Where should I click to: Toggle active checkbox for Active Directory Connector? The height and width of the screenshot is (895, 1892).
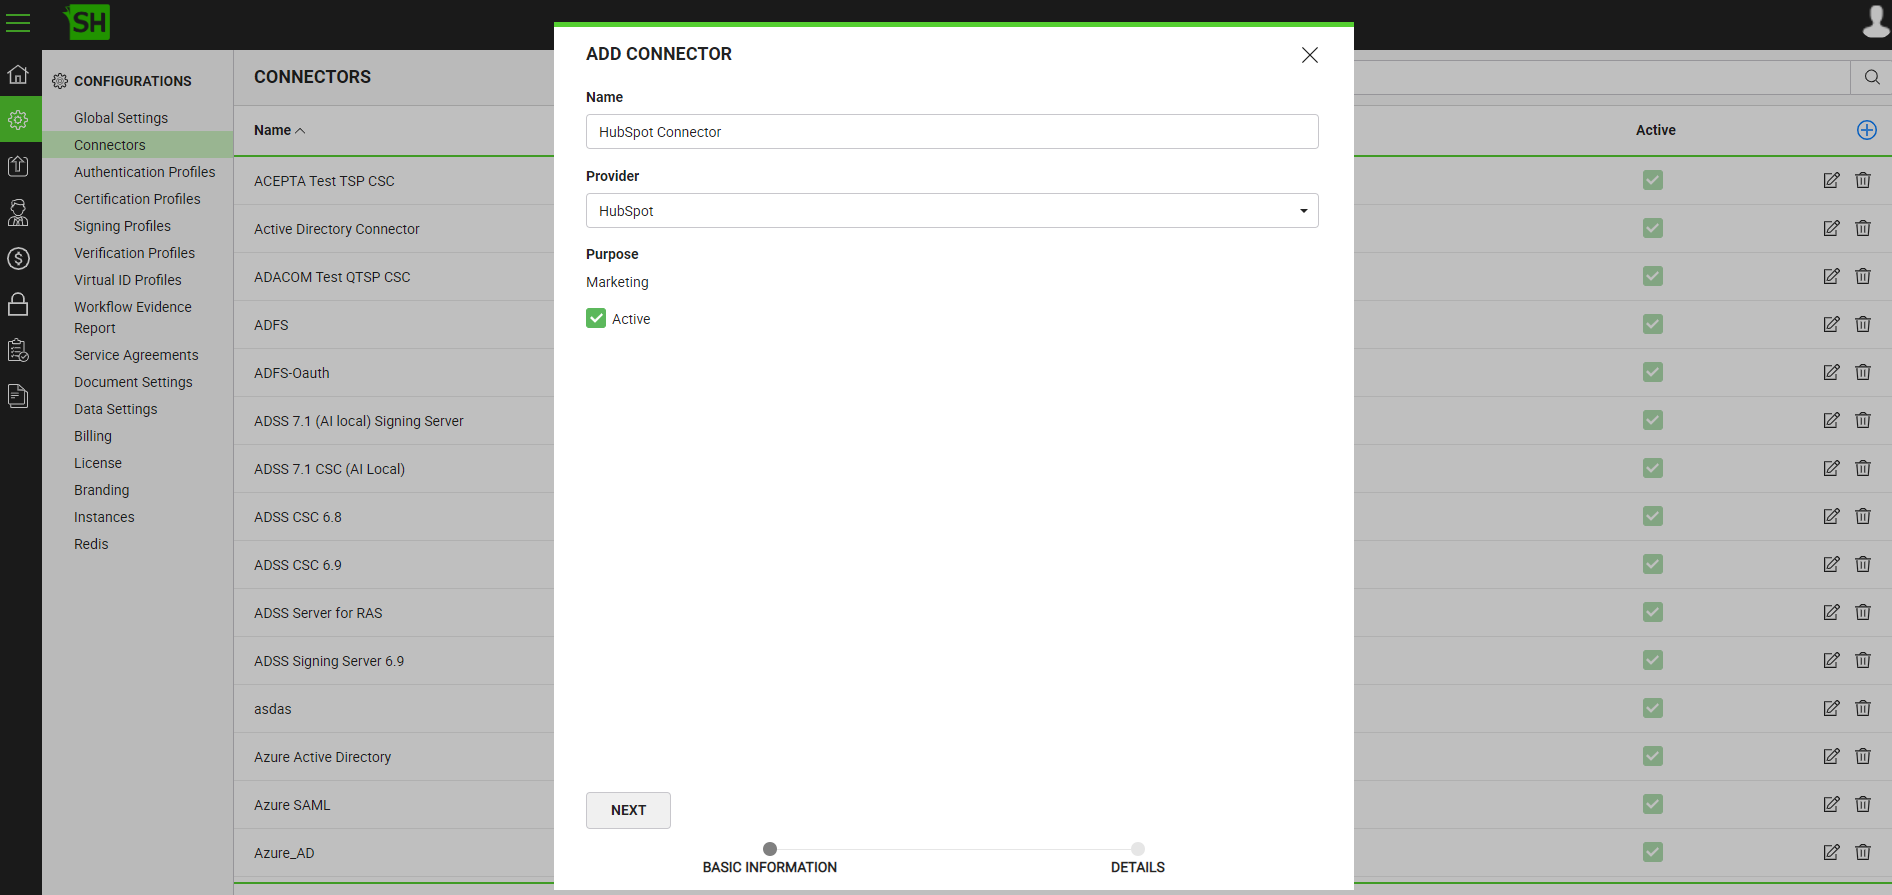1653,228
